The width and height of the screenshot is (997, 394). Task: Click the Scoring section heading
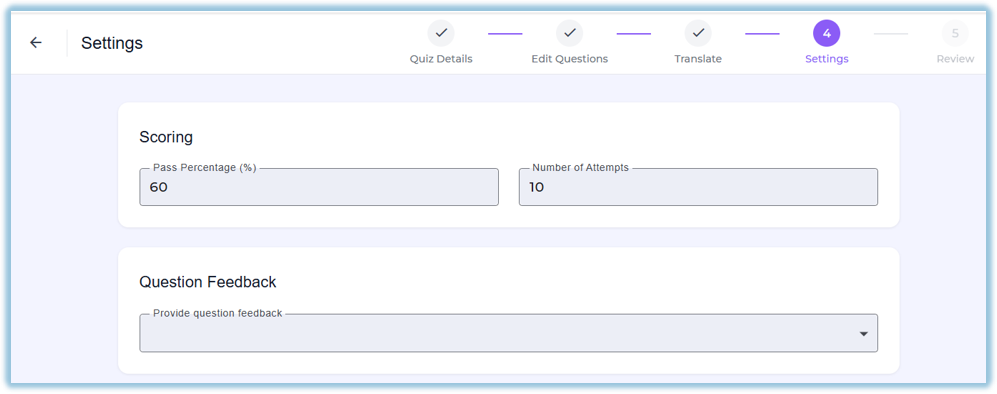click(166, 137)
